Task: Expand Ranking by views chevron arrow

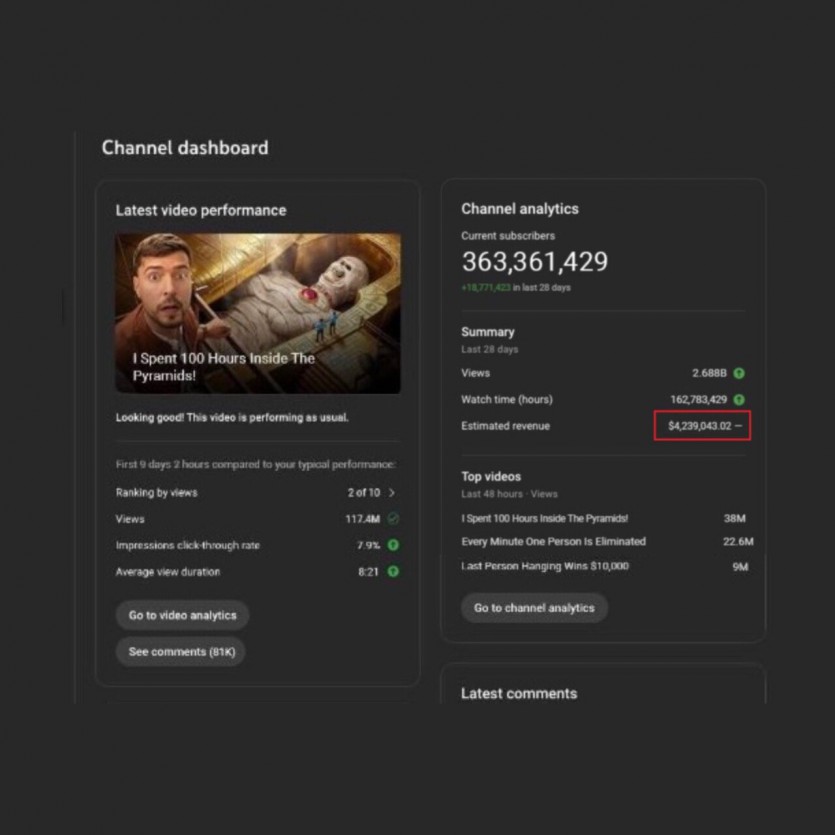Action: click(x=392, y=493)
